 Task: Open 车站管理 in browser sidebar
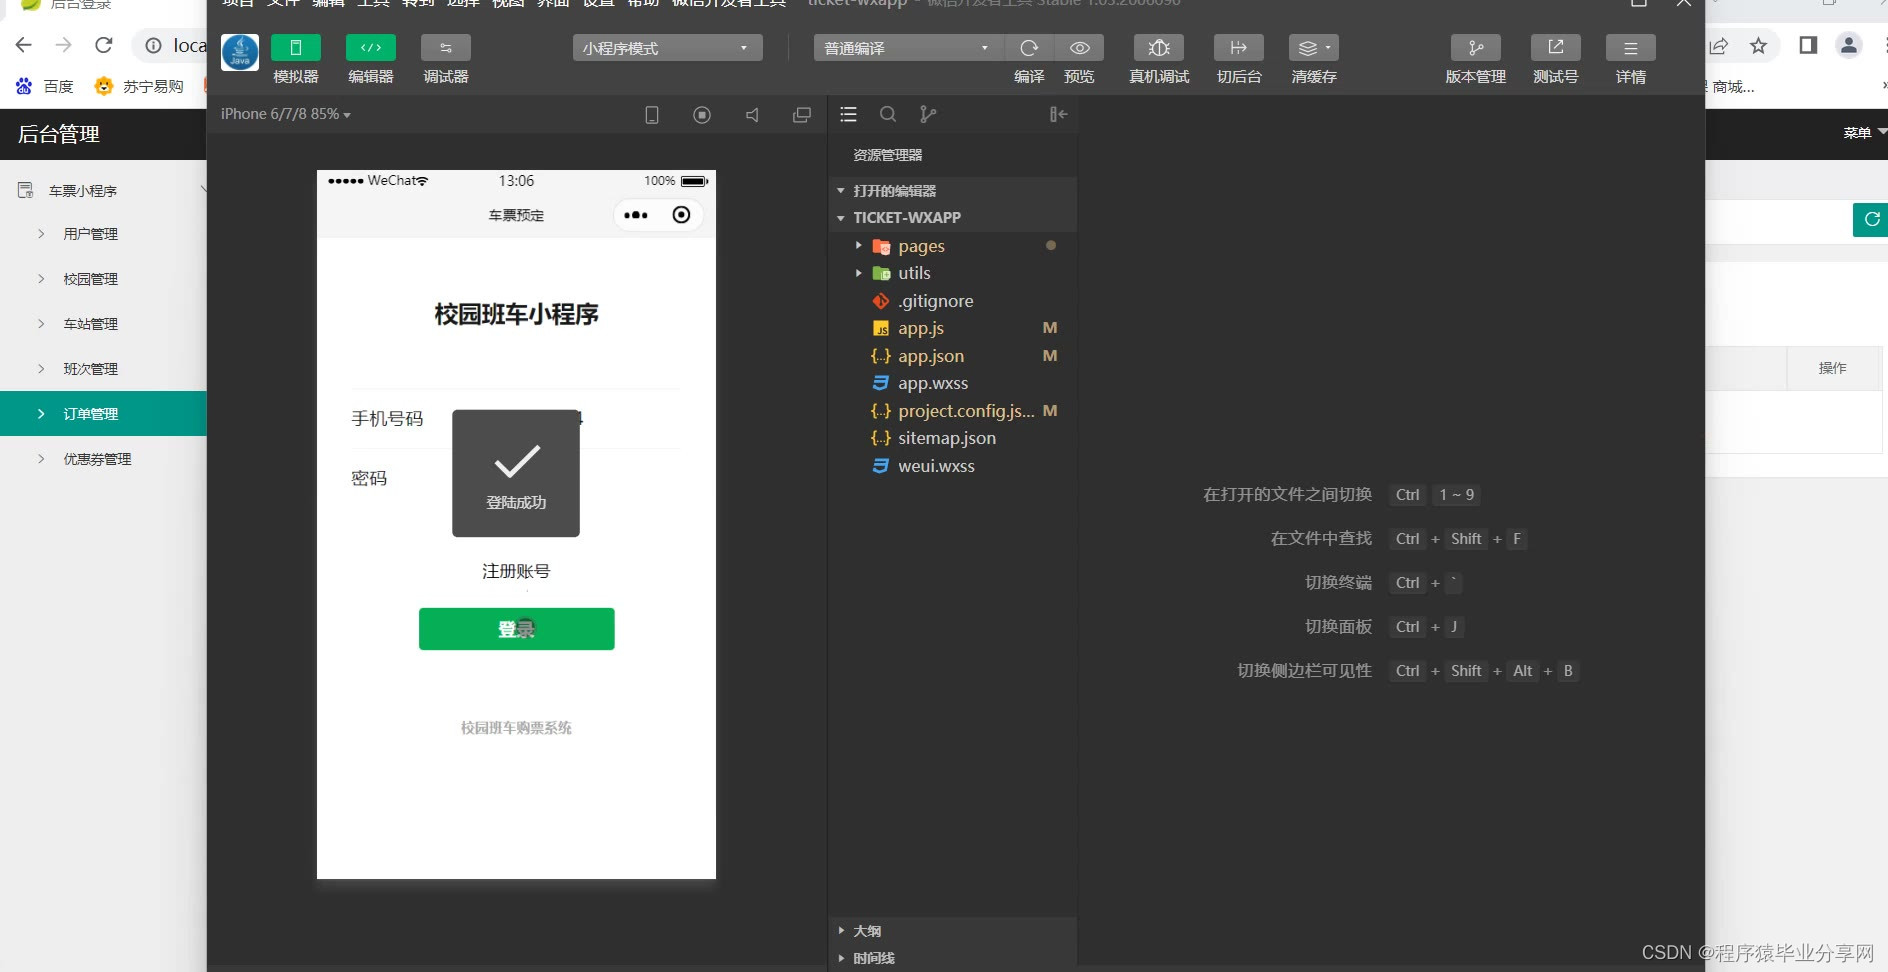[104, 324]
